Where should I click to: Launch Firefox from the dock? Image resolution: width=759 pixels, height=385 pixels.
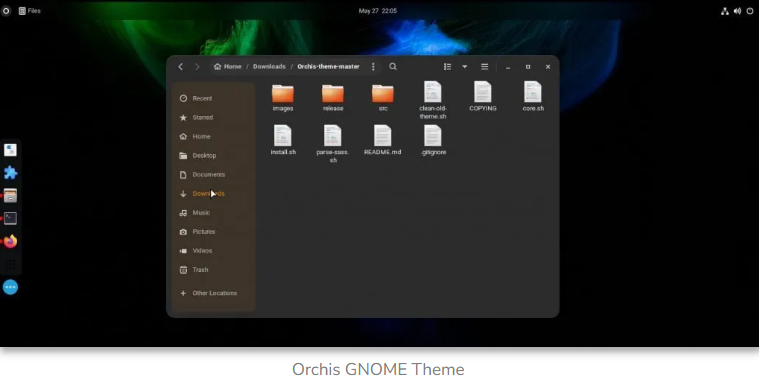10,241
